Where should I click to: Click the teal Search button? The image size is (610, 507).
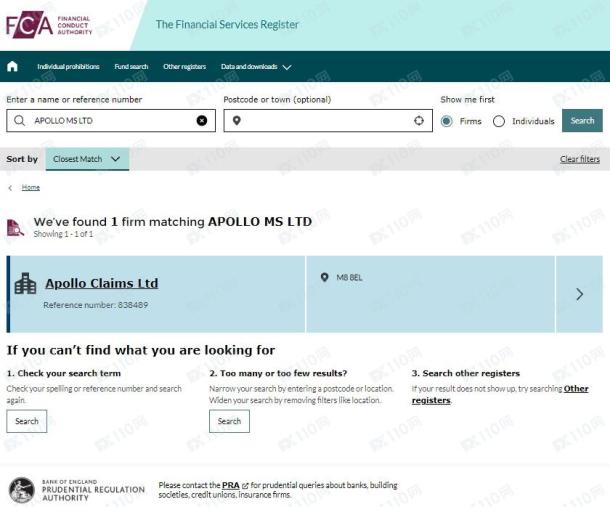[582, 121]
